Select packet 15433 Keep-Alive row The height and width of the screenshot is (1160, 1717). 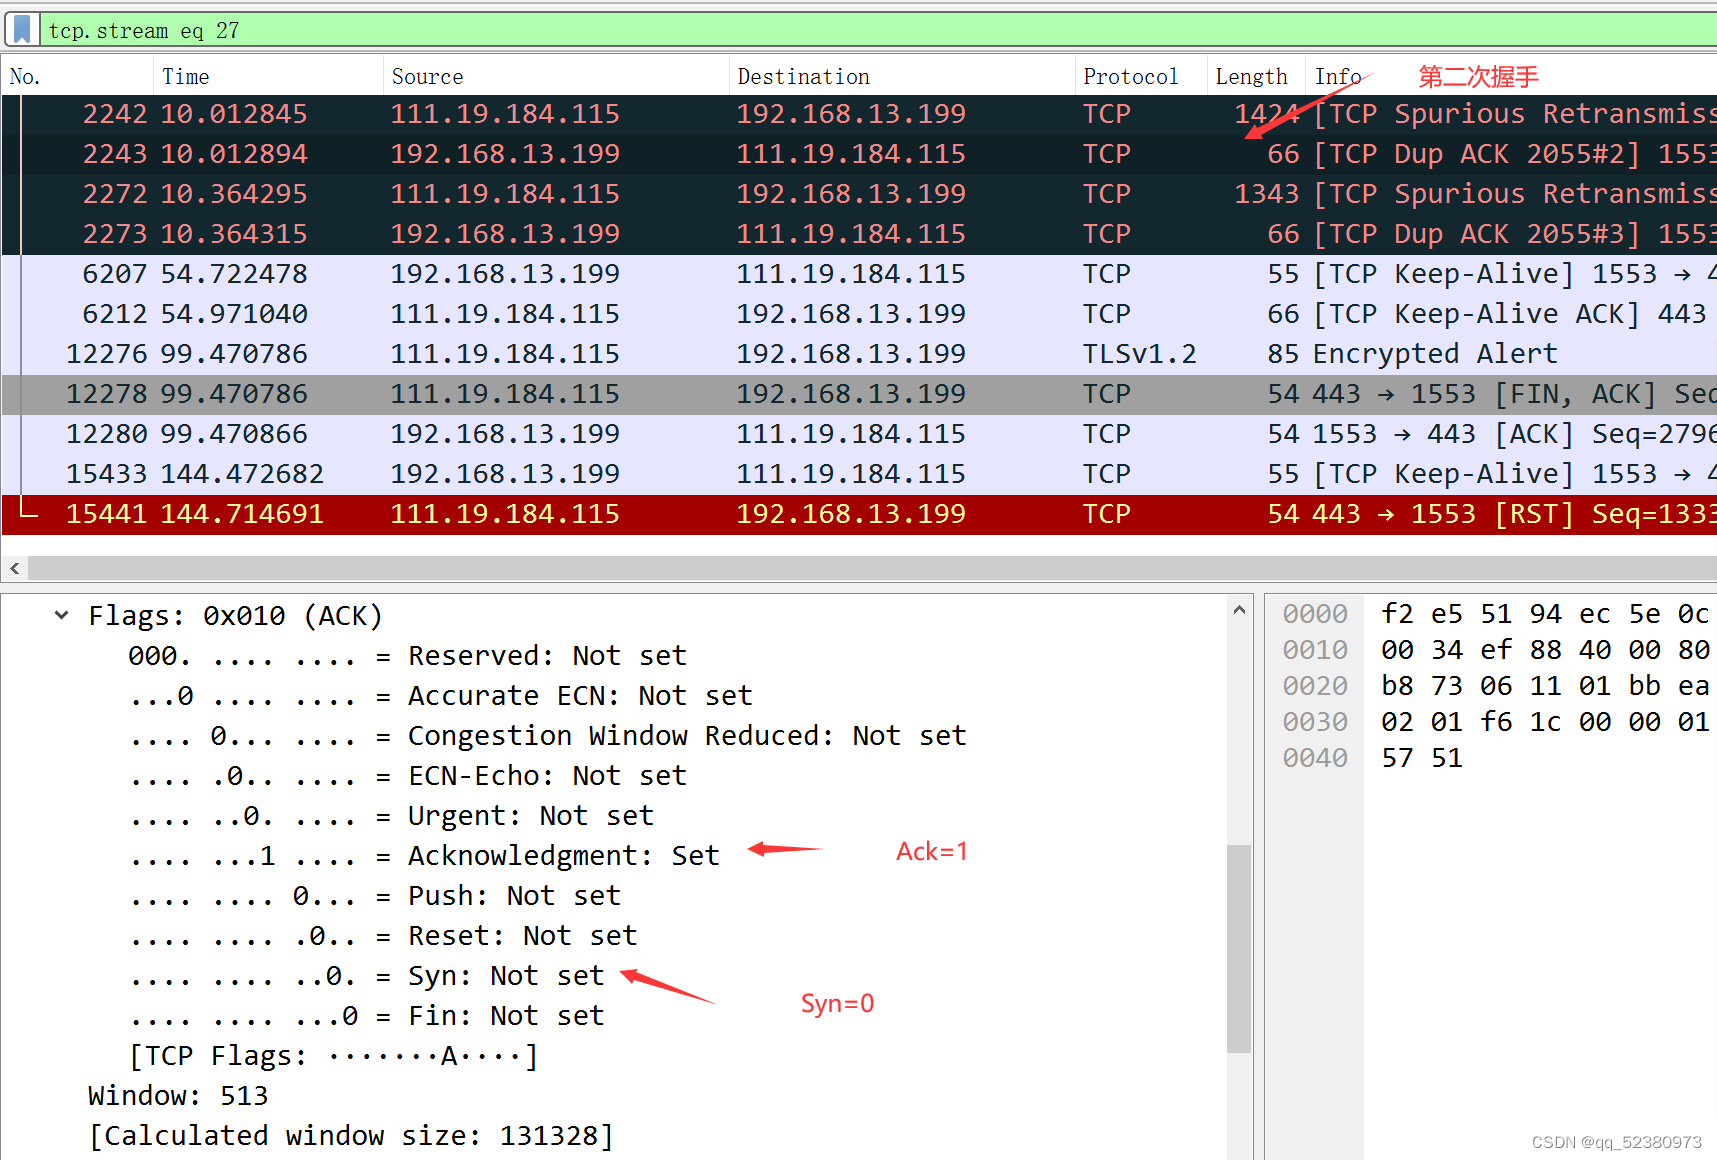pos(859,474)
